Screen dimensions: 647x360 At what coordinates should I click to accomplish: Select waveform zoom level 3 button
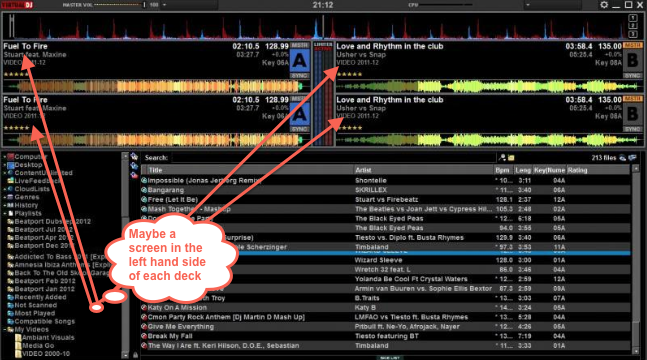[633, 34]
